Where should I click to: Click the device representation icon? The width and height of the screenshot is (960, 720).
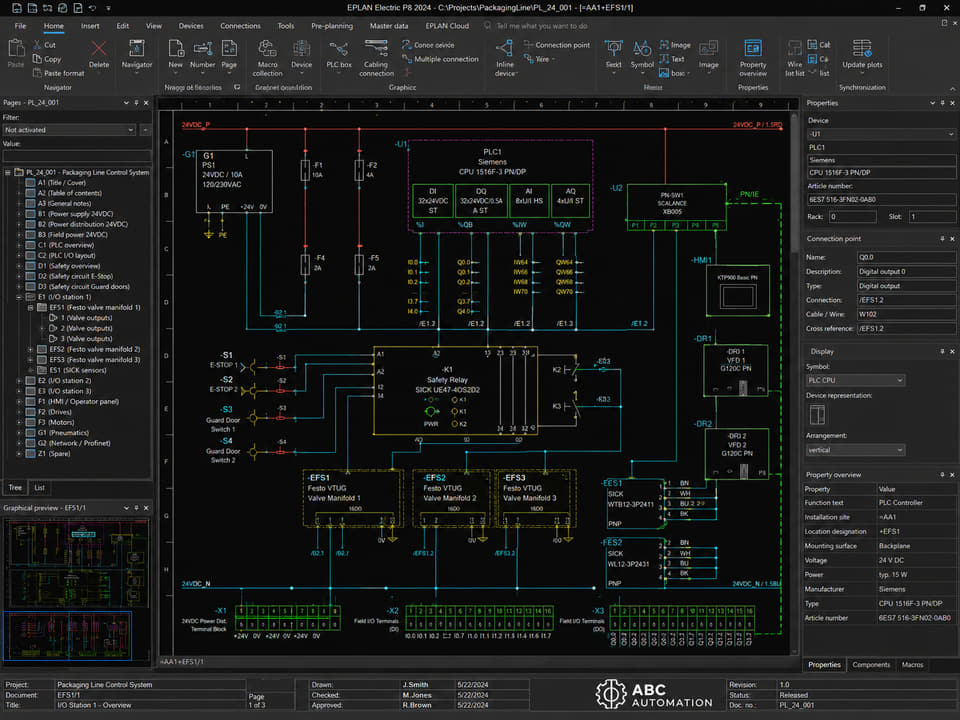point(817,414)
